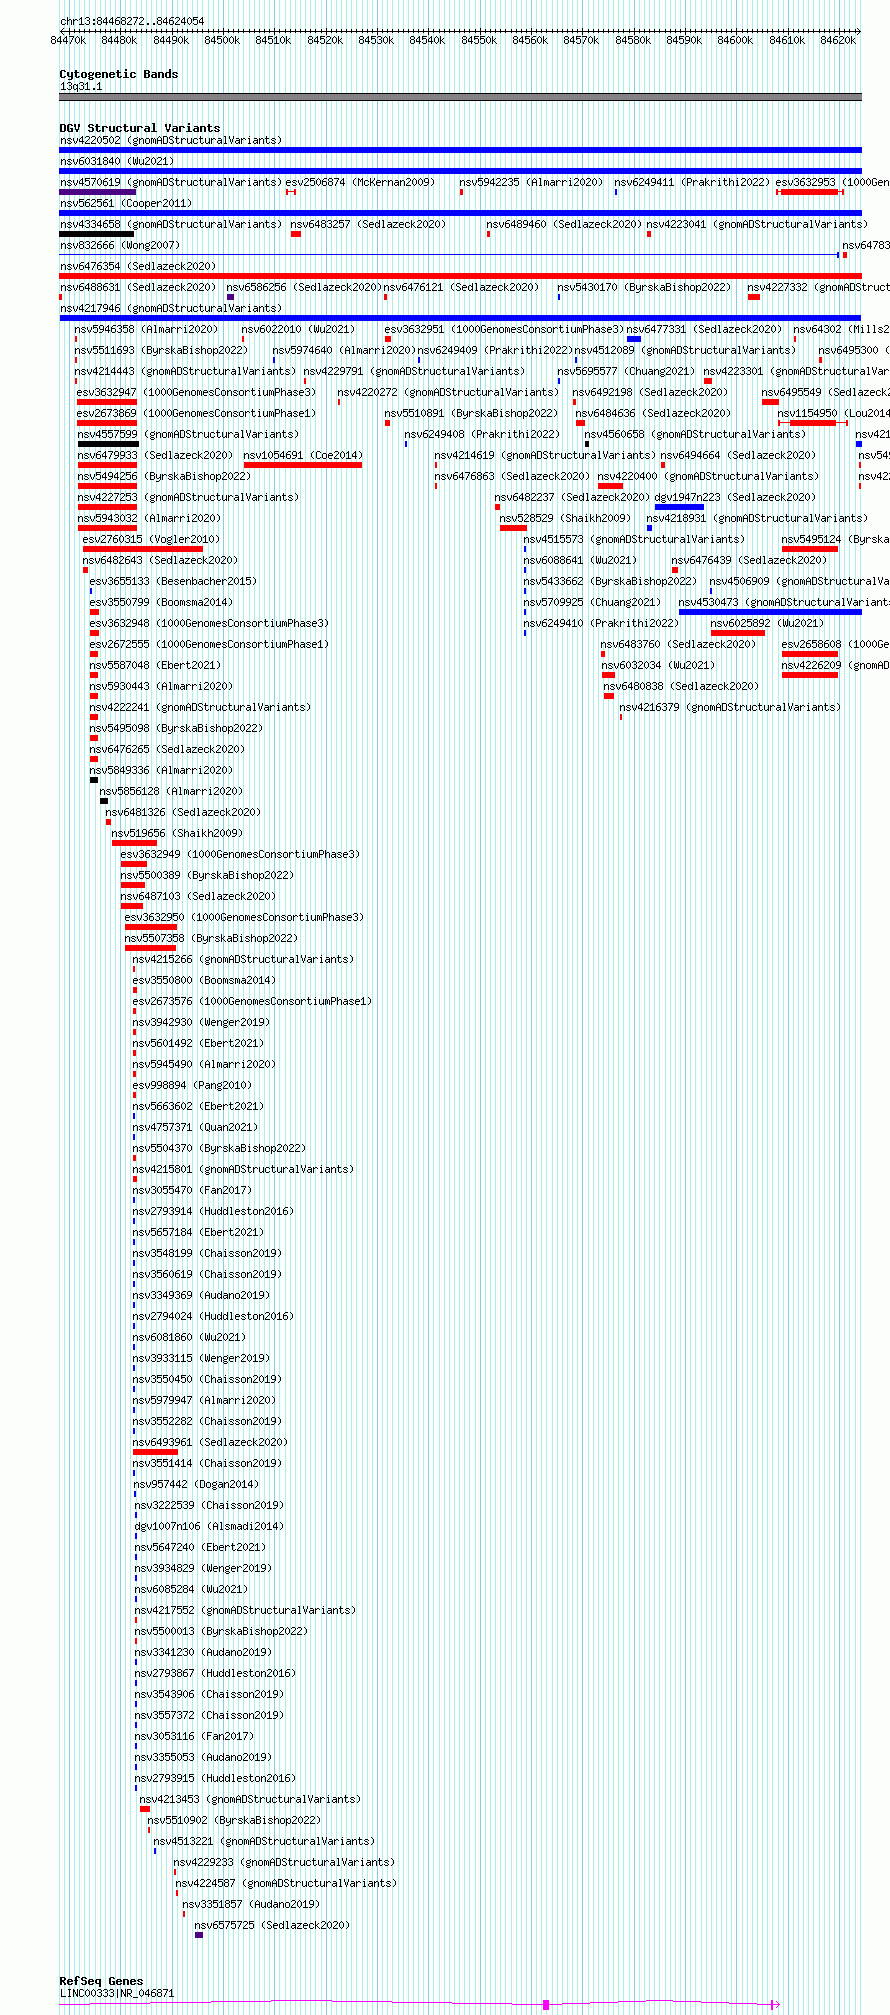
Task: Click dgv1947n223 (Sedlazeck2020) label
Action: tap(735, 497)
